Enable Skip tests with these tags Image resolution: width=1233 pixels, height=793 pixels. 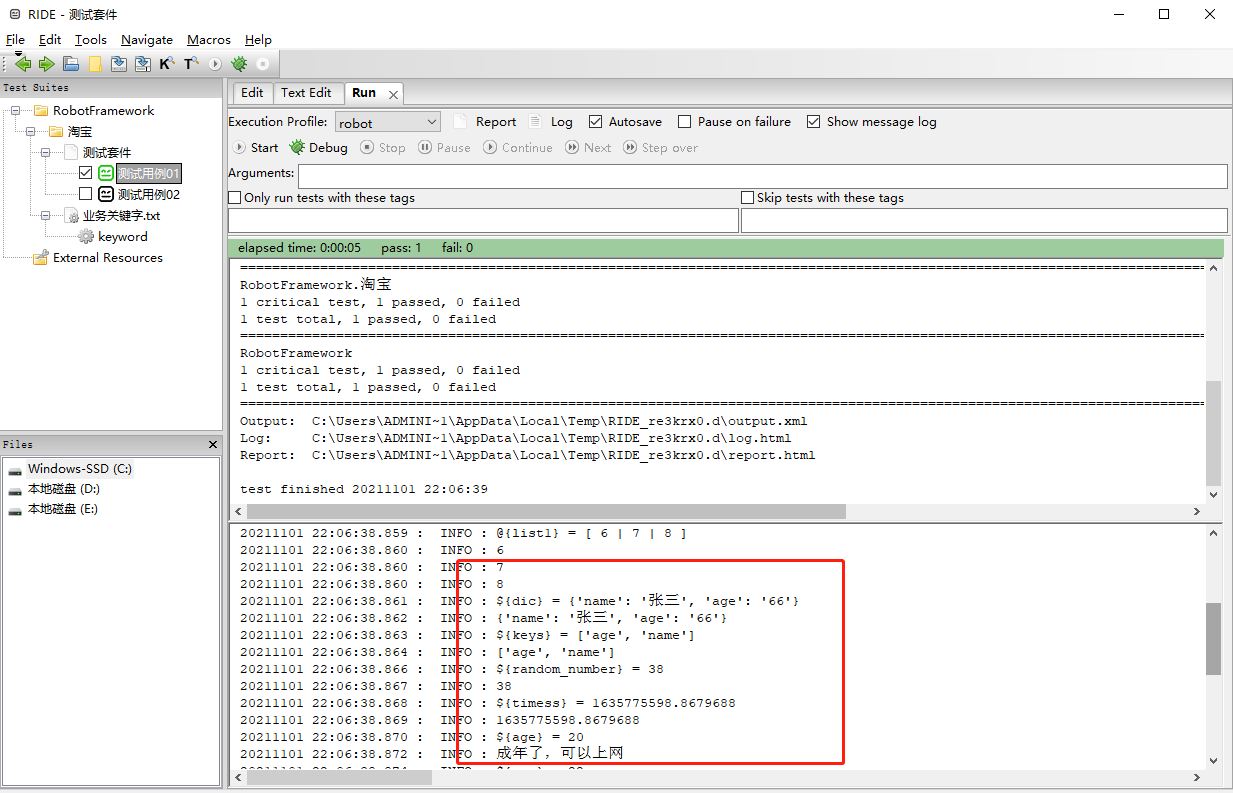pos(748,198)
